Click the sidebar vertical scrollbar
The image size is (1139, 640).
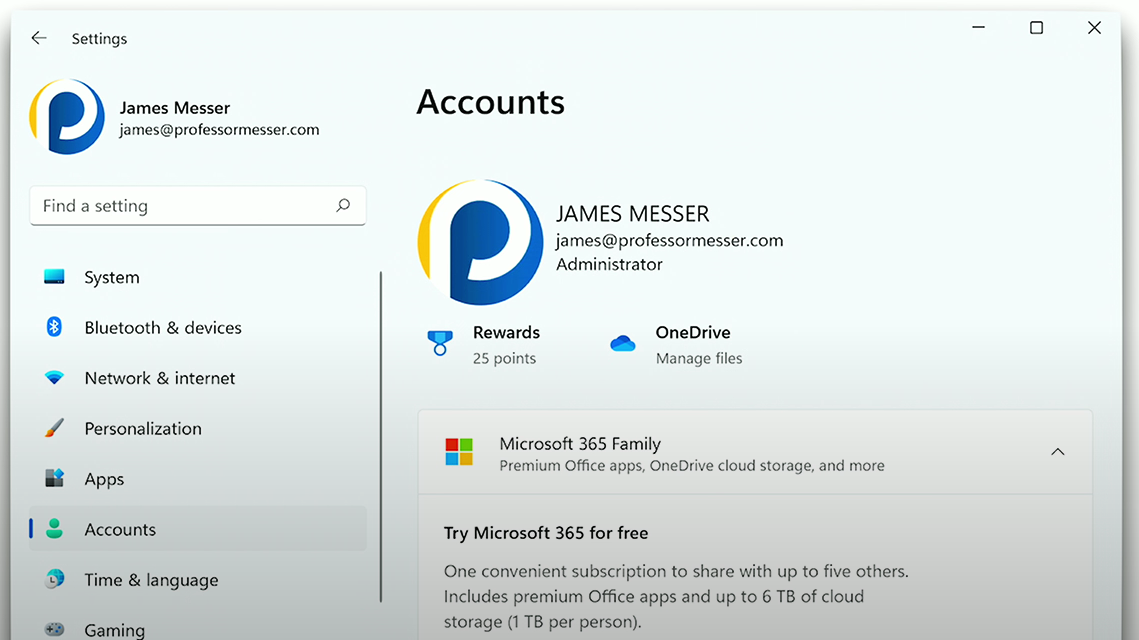pyautogui.click(x=381, y=437)
